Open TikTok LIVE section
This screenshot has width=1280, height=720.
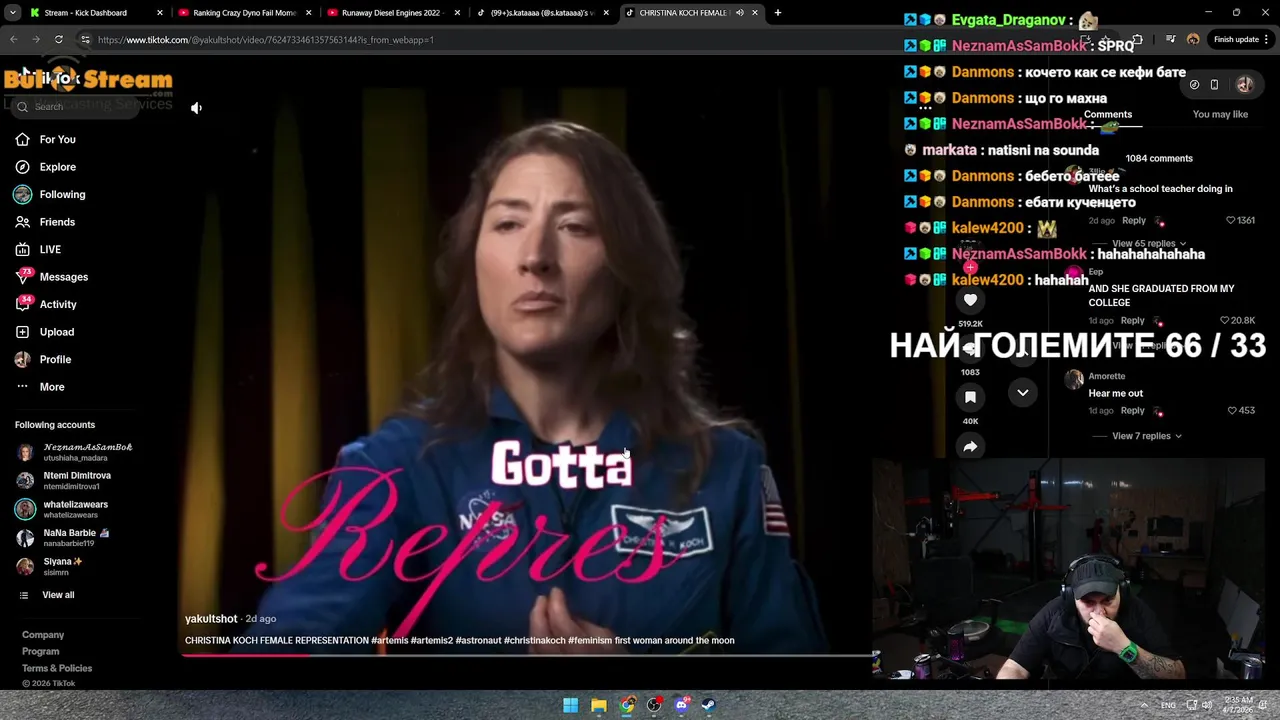(x=38, y=249)
